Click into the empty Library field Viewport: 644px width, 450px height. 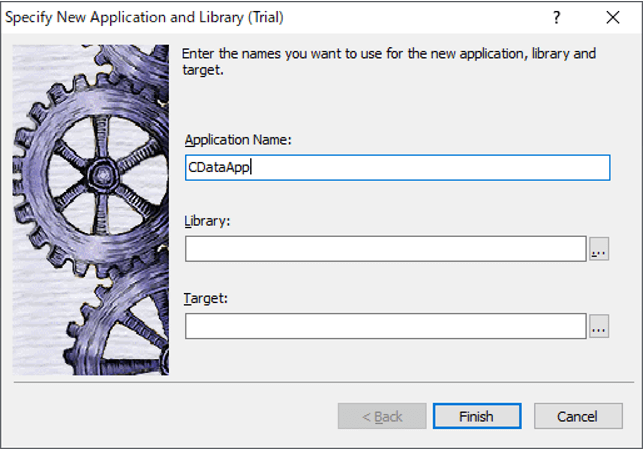click(x=385, y=249)
